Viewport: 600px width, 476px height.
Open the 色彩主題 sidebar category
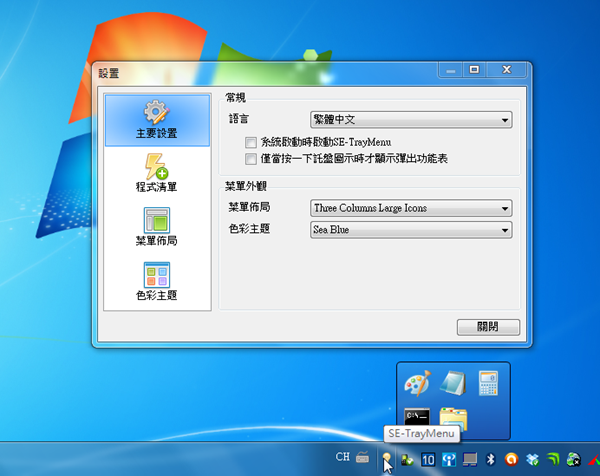(157, 282)
